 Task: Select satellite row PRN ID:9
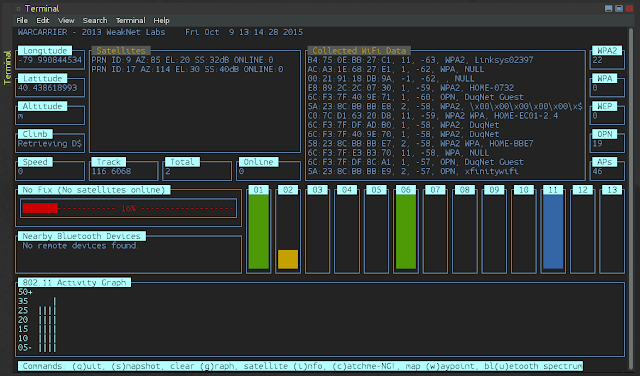pyautogui.click(x=182, y=60)
